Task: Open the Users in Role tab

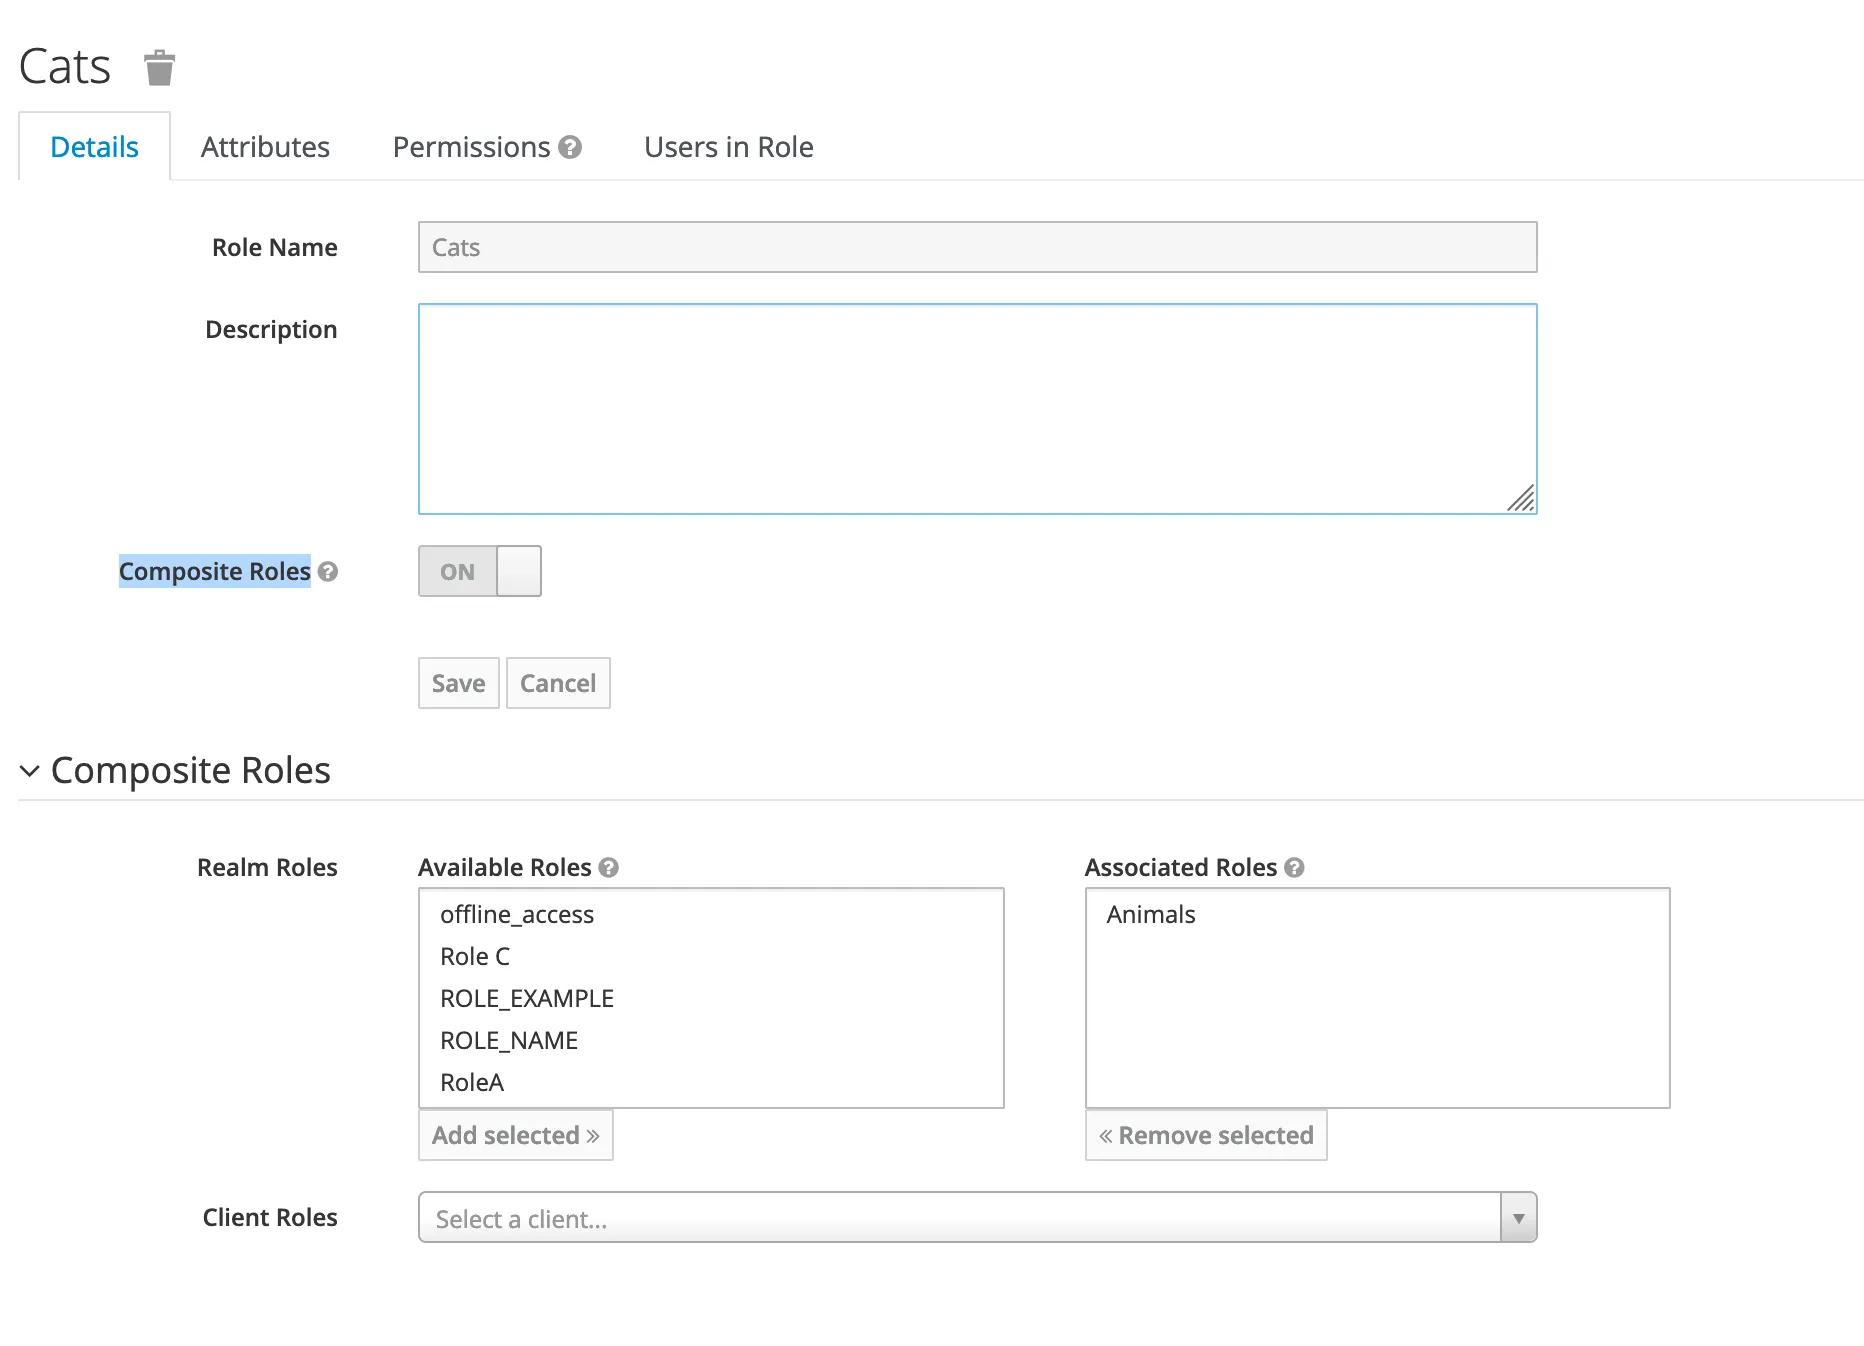Action: tap(728, 147)
